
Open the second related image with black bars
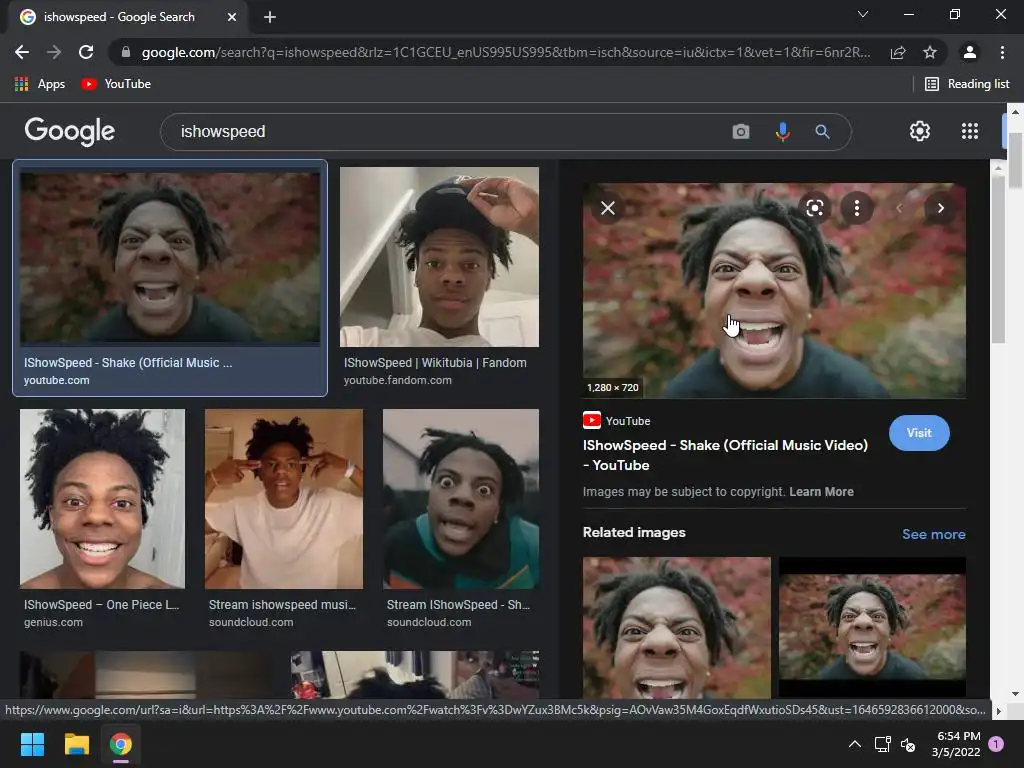tap(872, 628)
